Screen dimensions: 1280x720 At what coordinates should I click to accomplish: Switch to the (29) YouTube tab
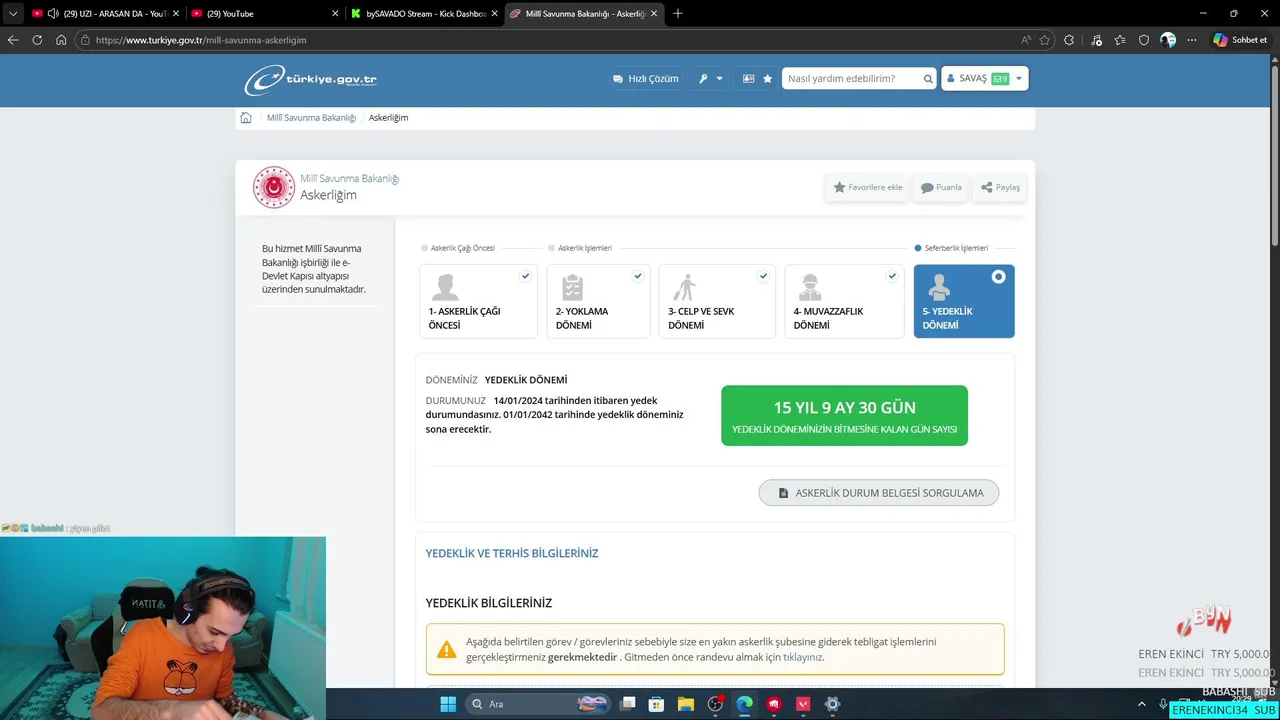pyautogui.click(x=265, y=14)
